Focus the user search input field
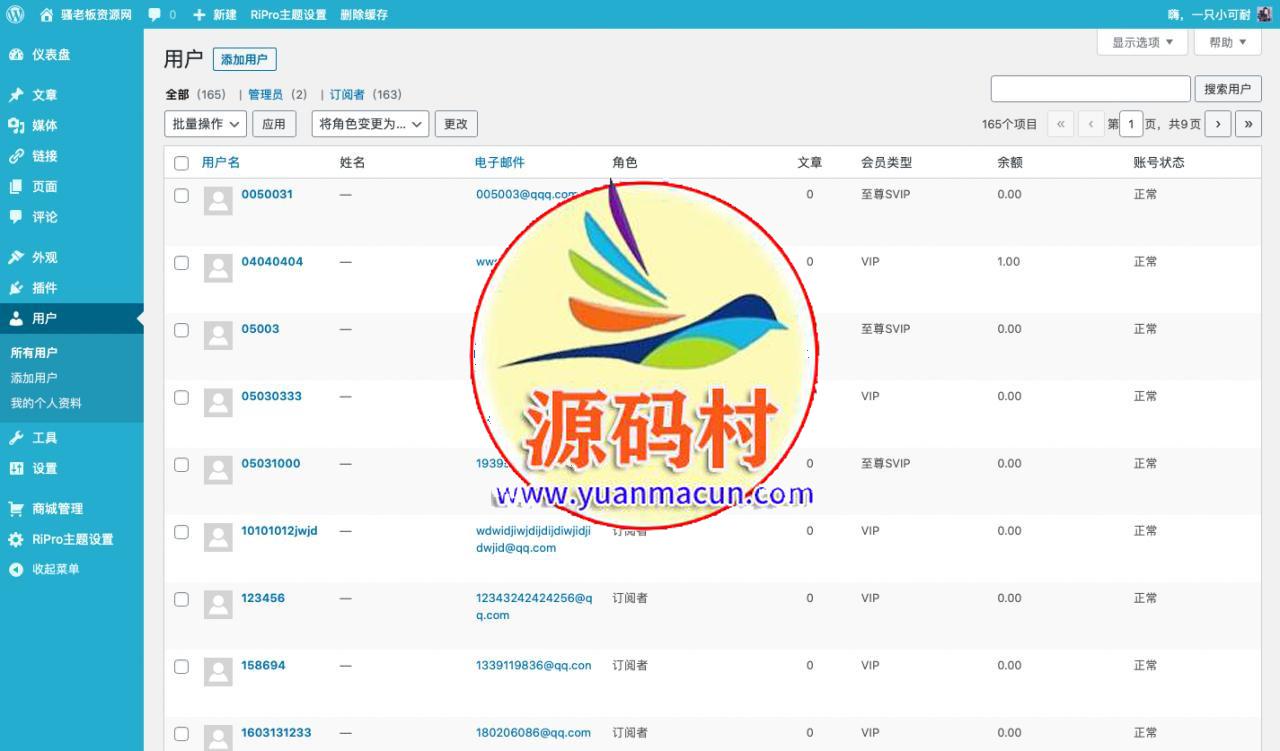Image resolution: width=1280 pixels, height=751 pixels. [x=1090, y=89]
